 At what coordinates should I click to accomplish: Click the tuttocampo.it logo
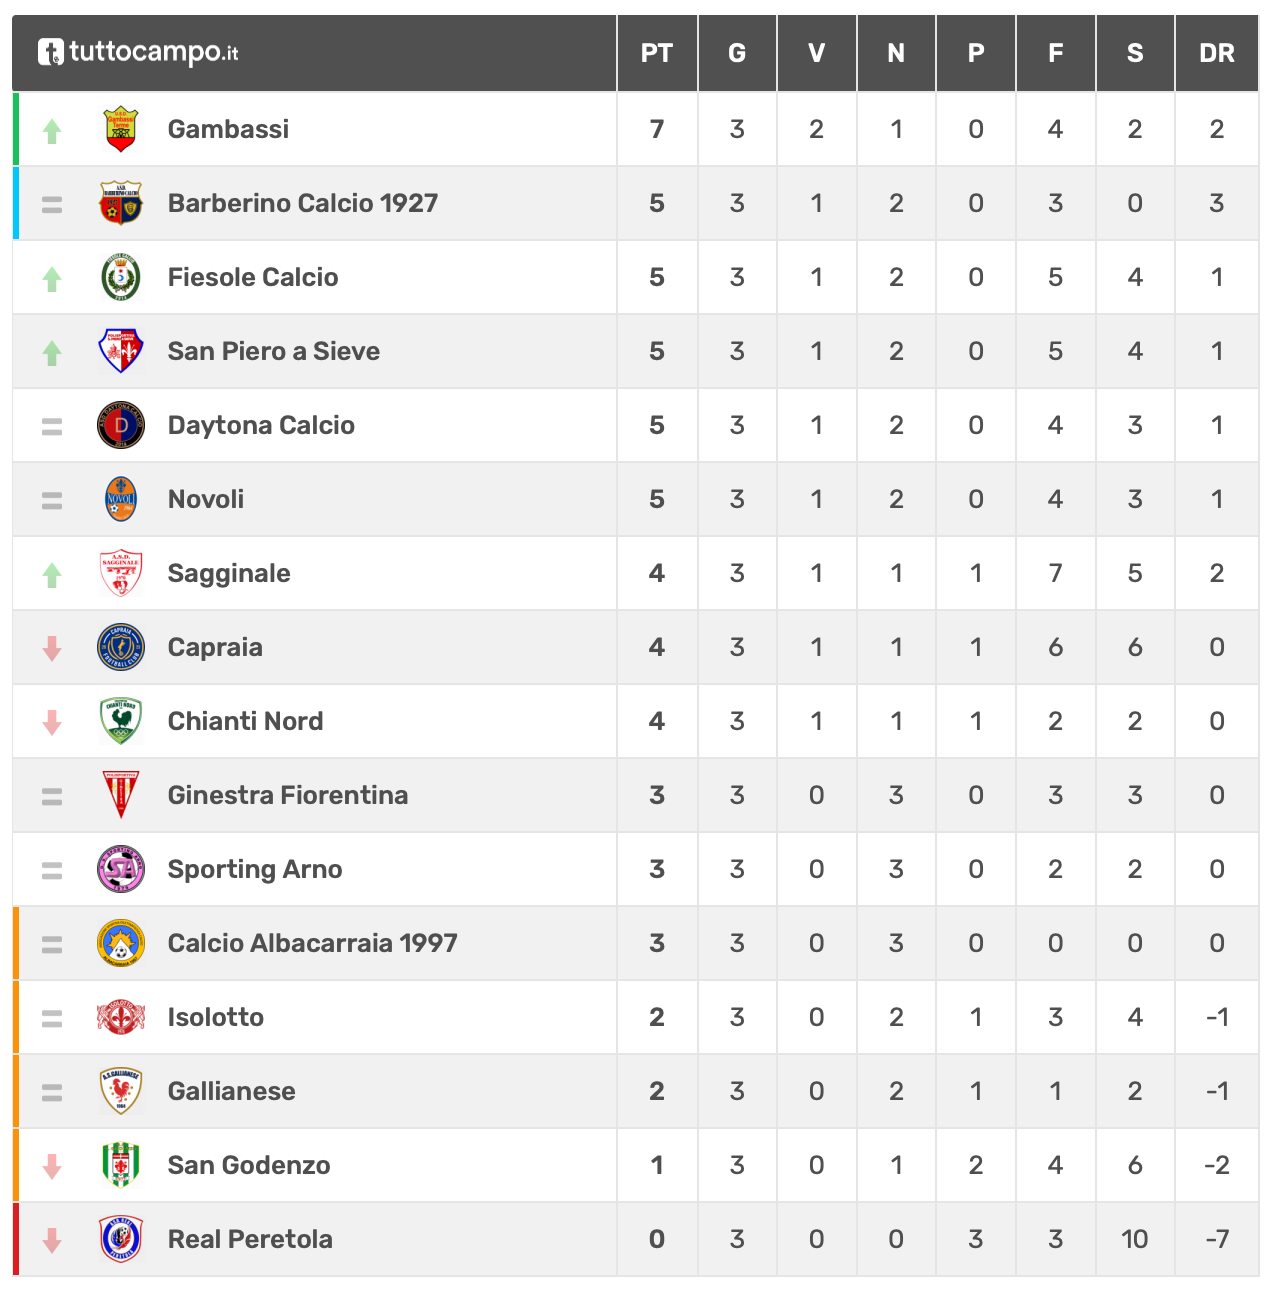click(138, 52)
